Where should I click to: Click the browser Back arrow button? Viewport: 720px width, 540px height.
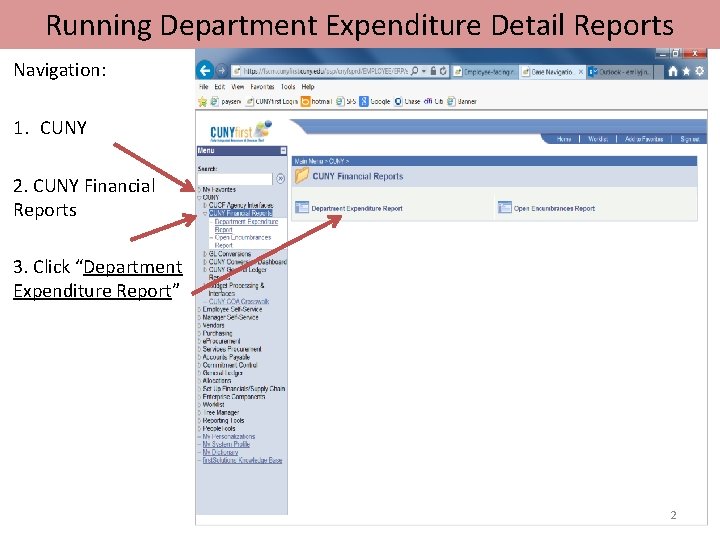coord(205,71)
